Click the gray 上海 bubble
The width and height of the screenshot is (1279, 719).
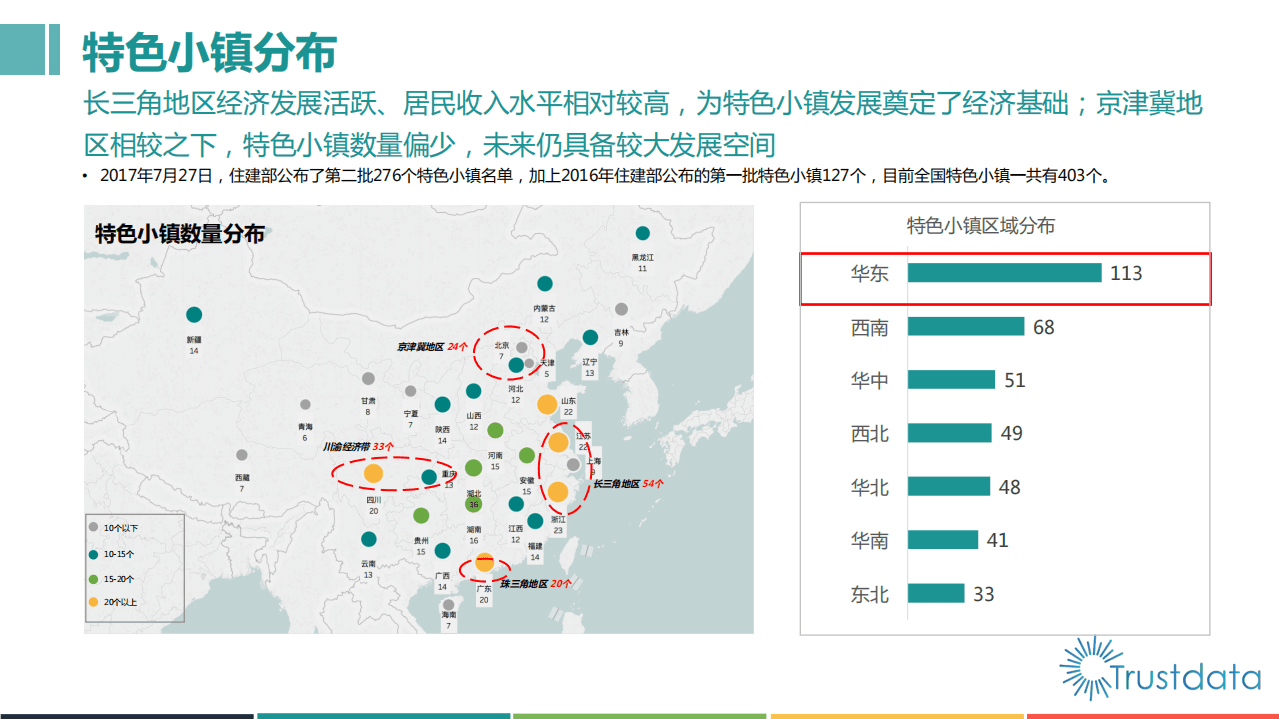coord(573,464)
